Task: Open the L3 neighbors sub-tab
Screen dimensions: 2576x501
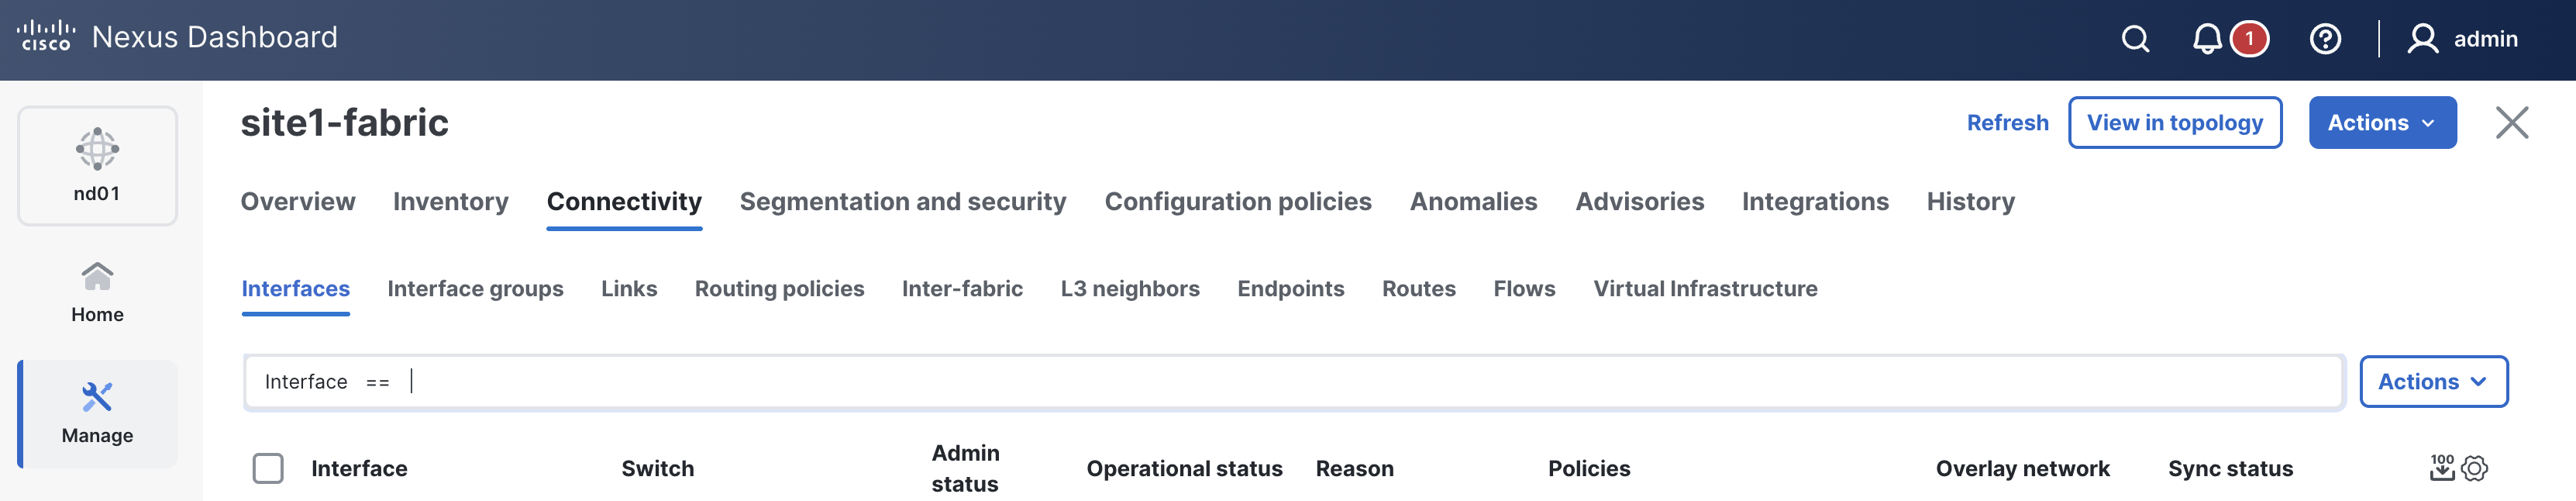Action: click(x=1130, y=289)
